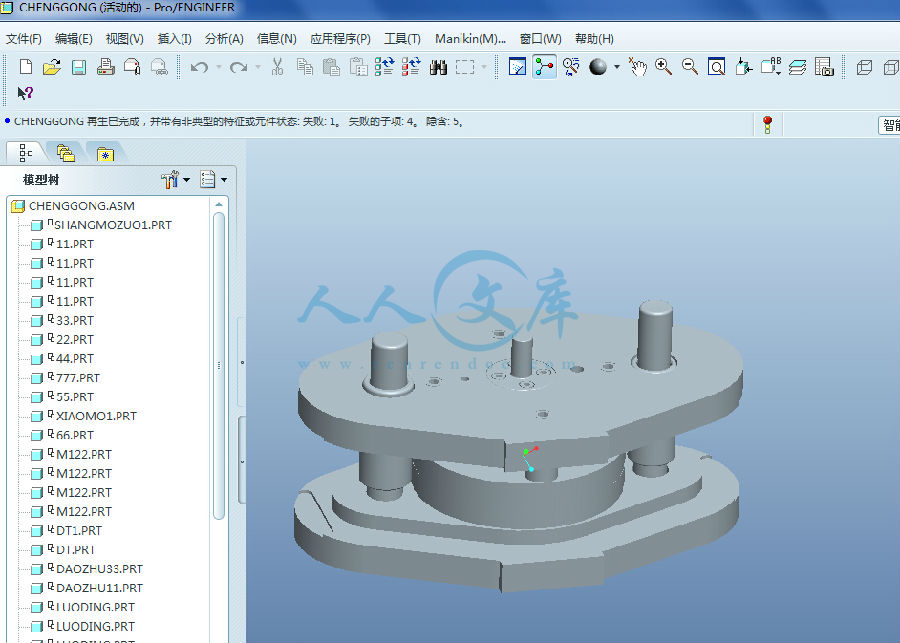This screenshot has height=643, width=900.
Task: Click the model tree scroll-up arrow
Action: [x=219, y=204]
